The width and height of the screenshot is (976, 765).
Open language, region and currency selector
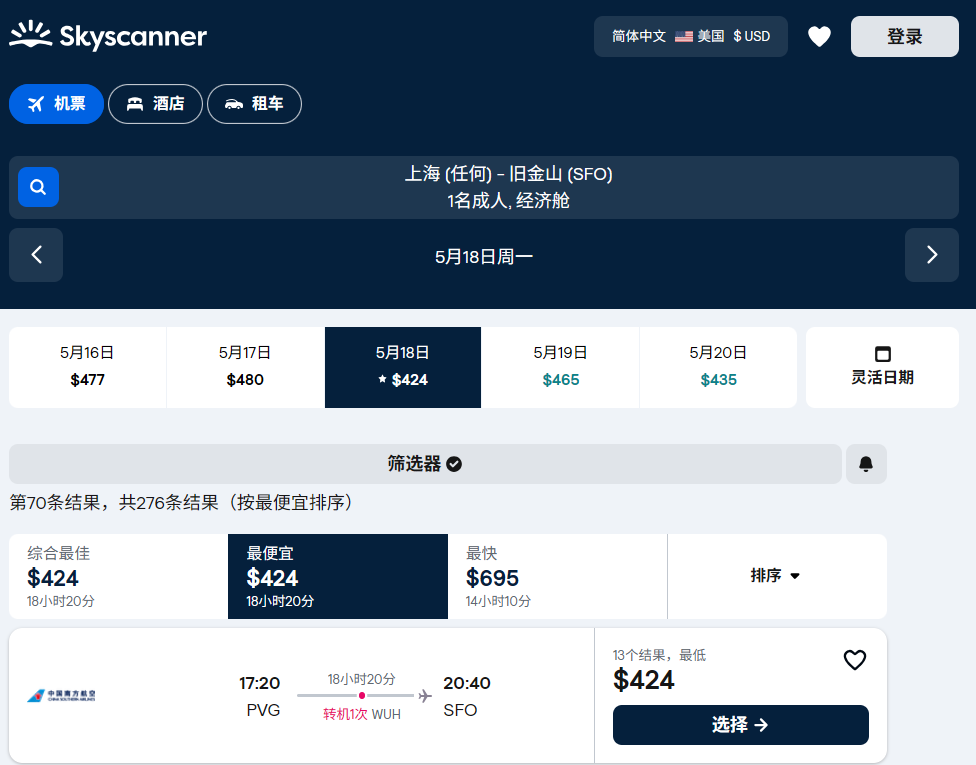691,37
